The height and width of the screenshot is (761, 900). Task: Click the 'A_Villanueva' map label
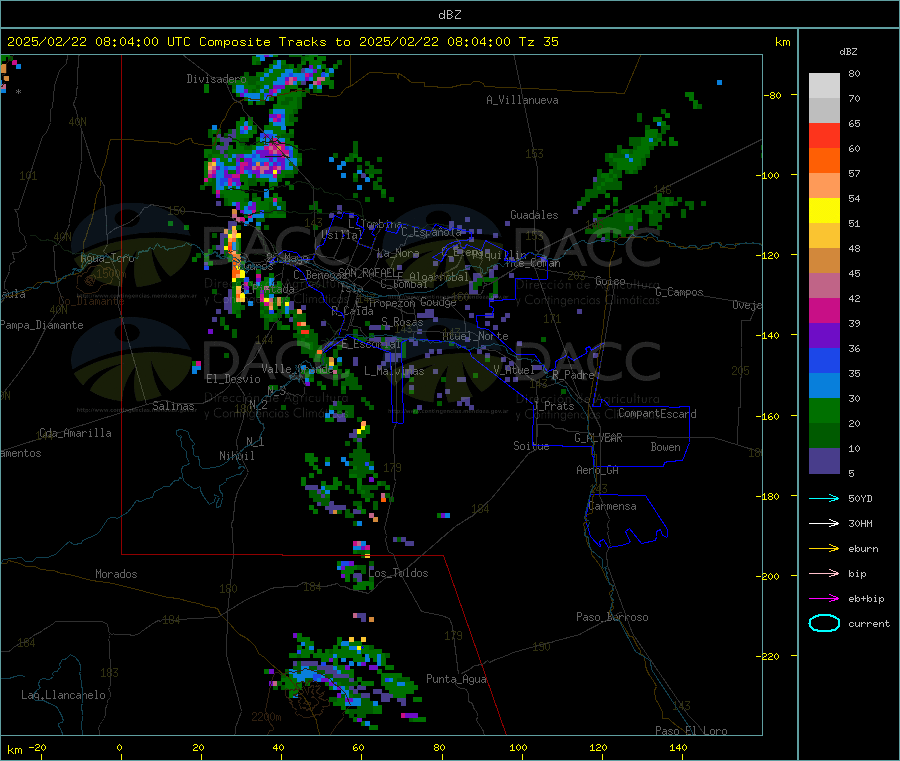tap(522, 100)
